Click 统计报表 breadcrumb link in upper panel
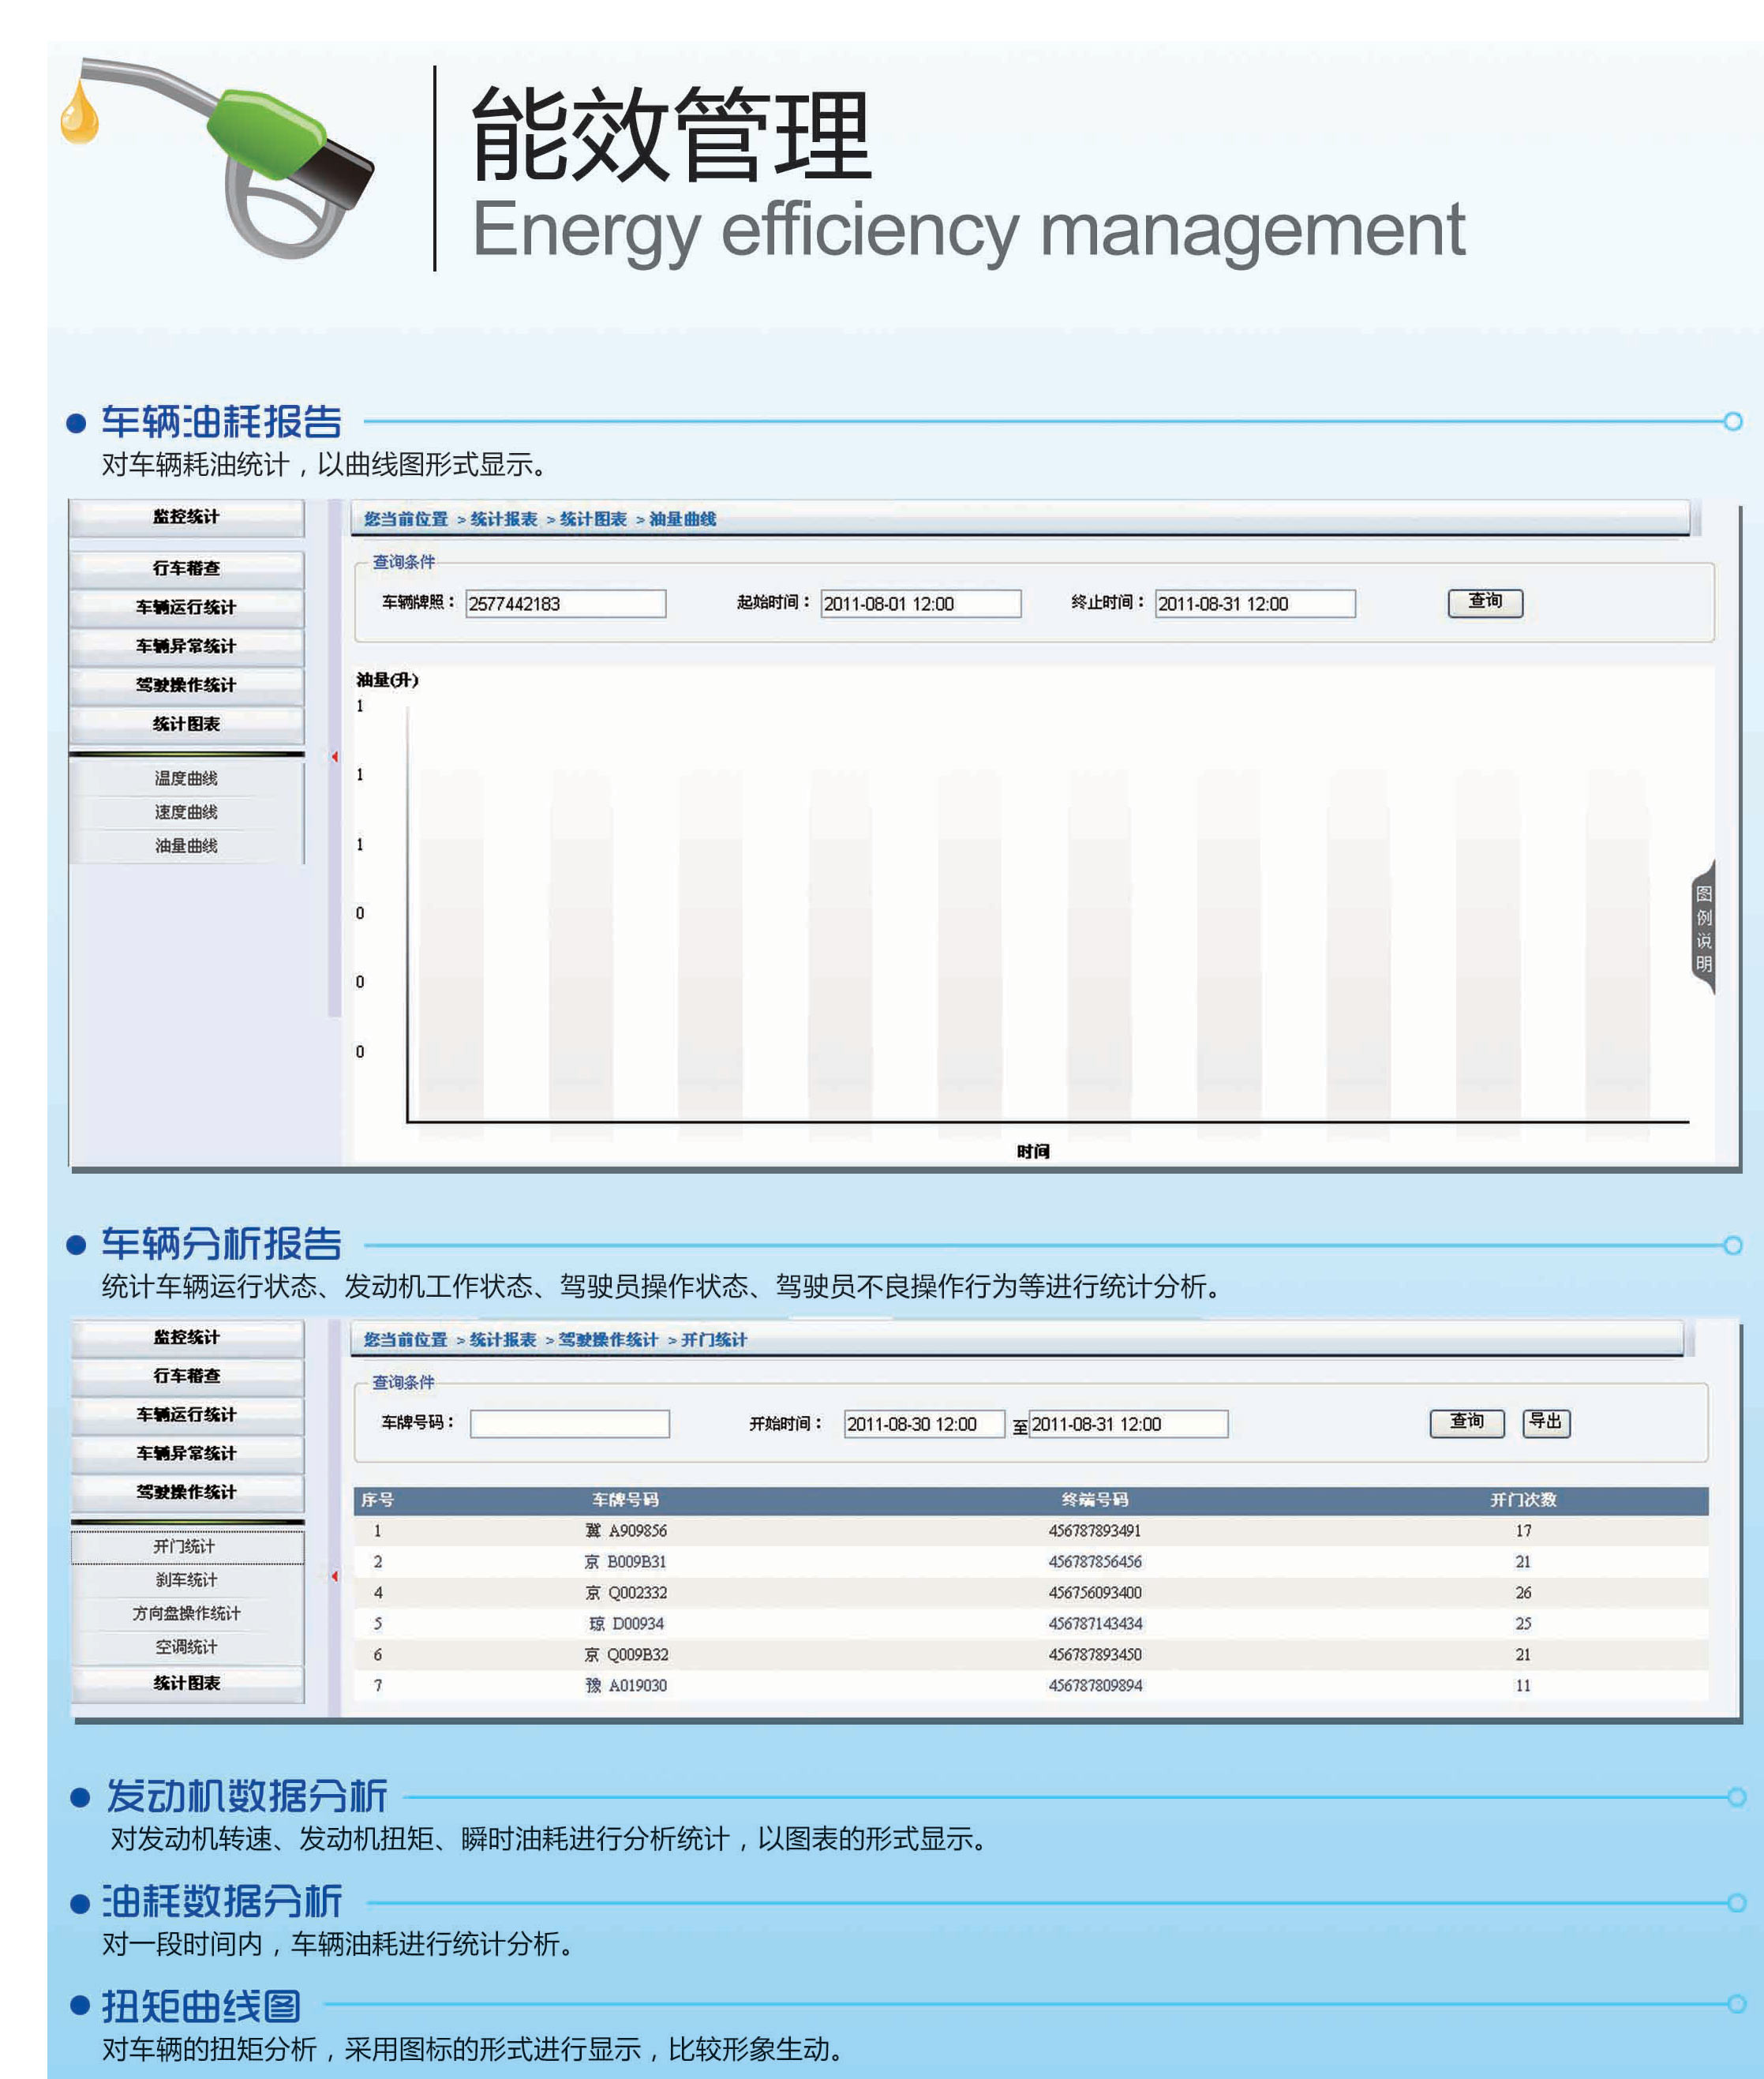 click(x=503, y=519)
